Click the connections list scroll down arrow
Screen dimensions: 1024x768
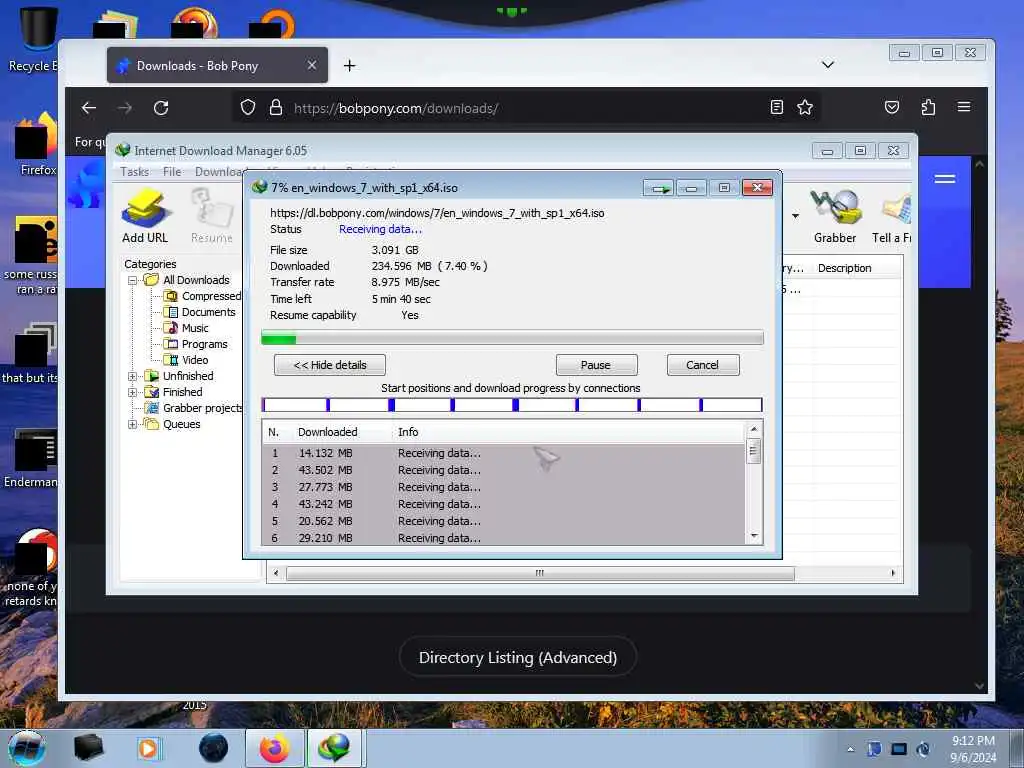pos(754,536)
